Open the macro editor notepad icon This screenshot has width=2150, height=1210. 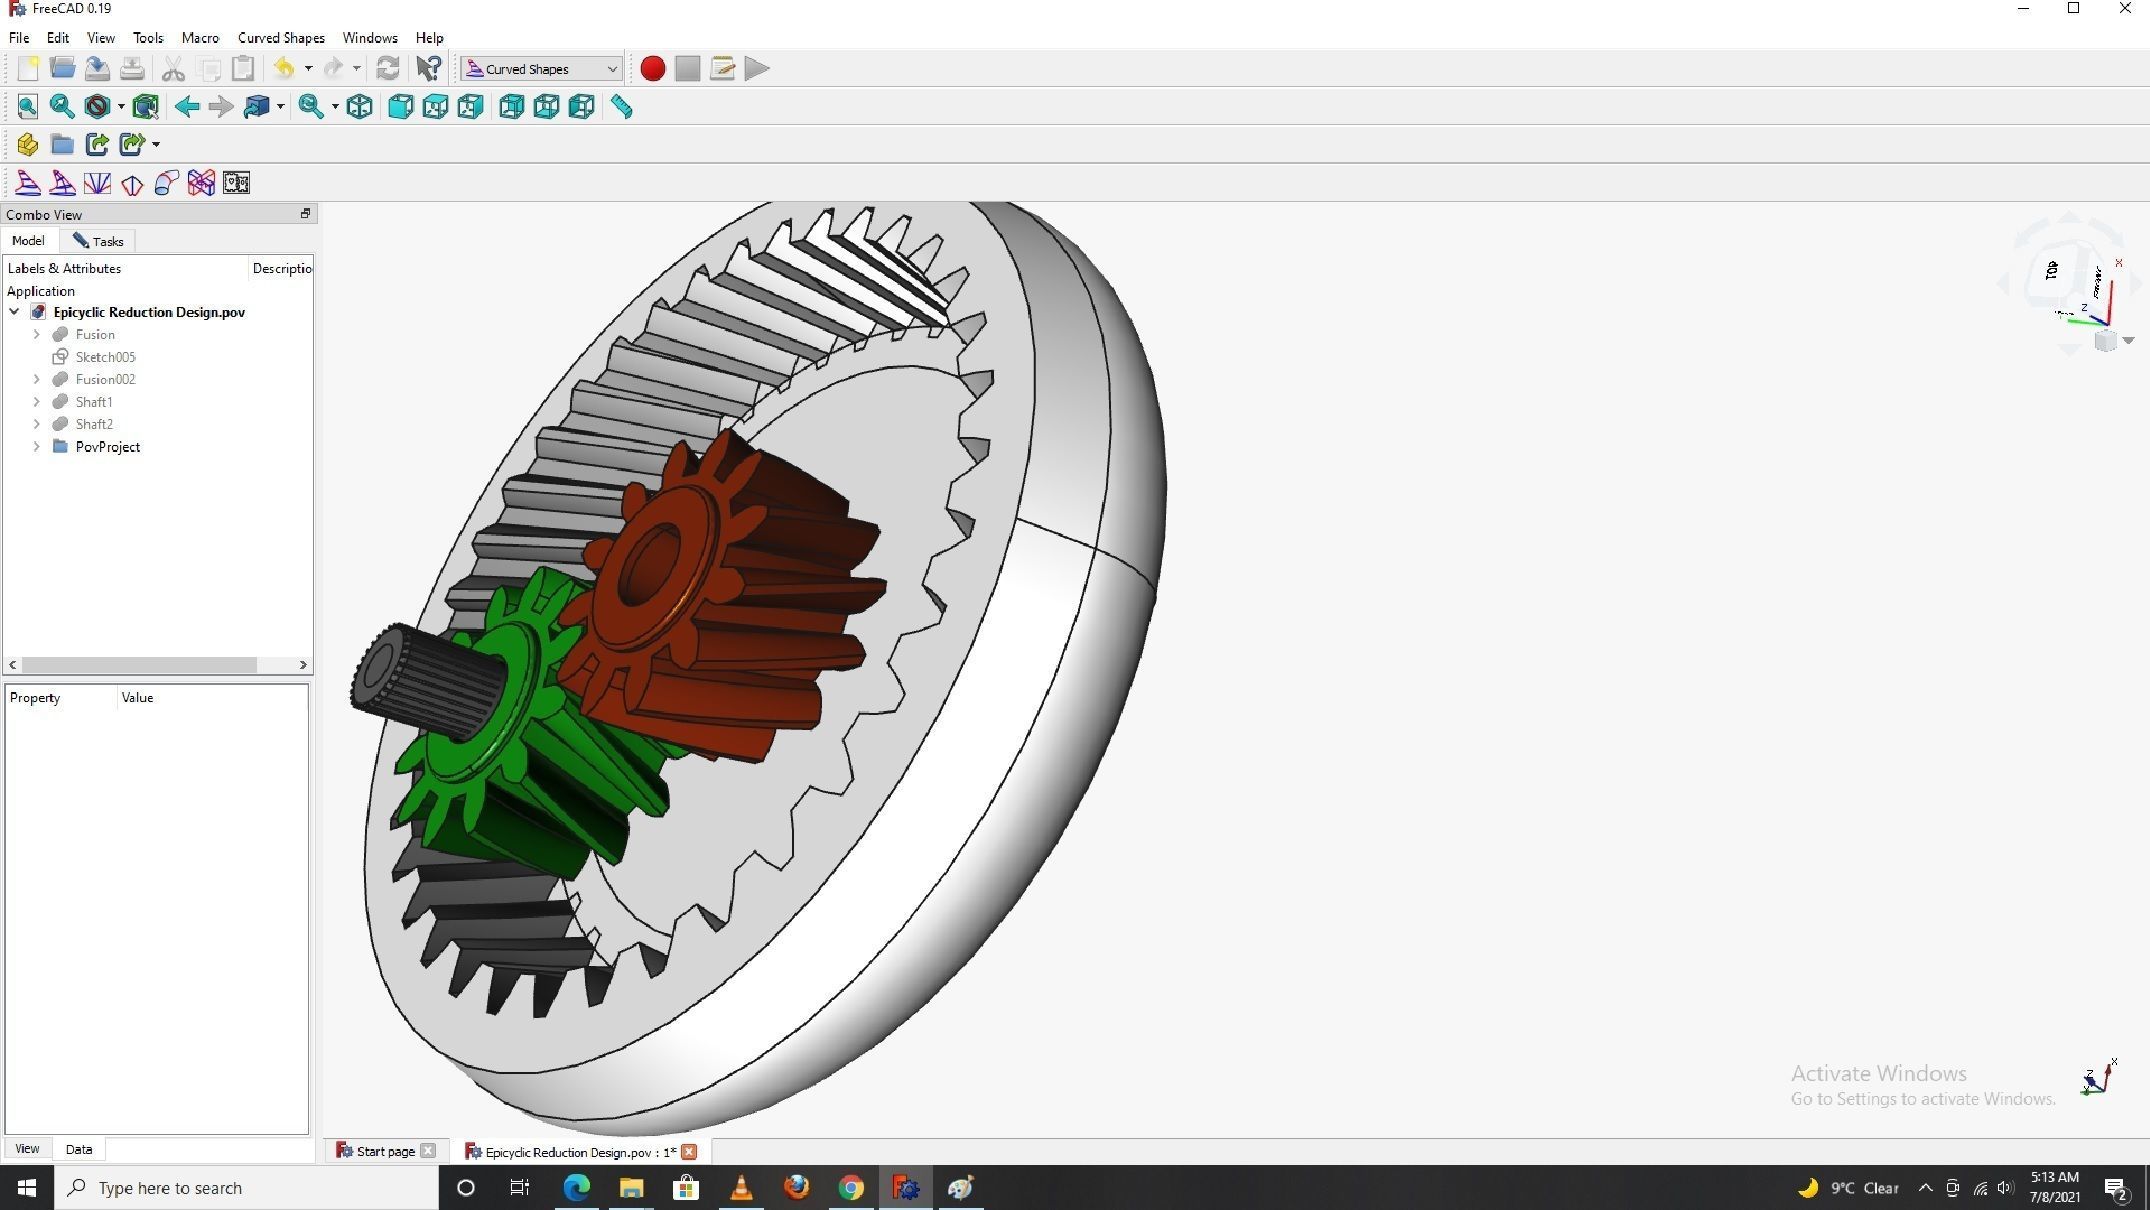click(x=722, y=68)
